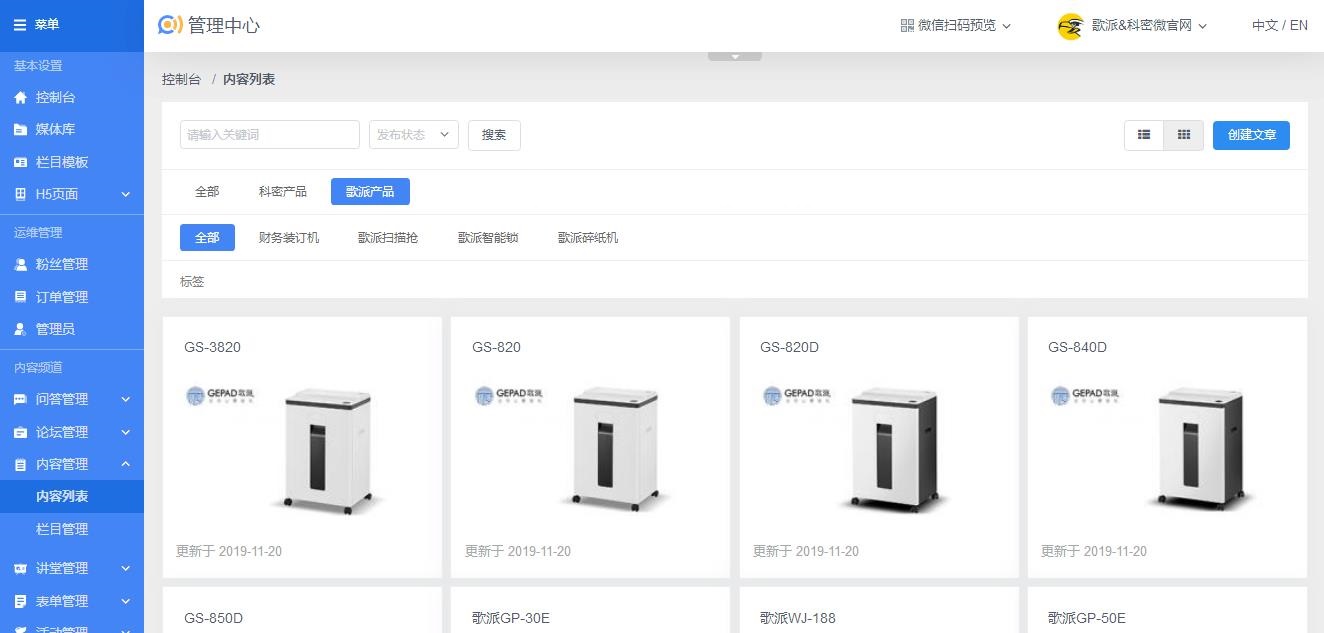
Task: Switch language via 中文 / EN
Action: click(x=1279, y=25)
